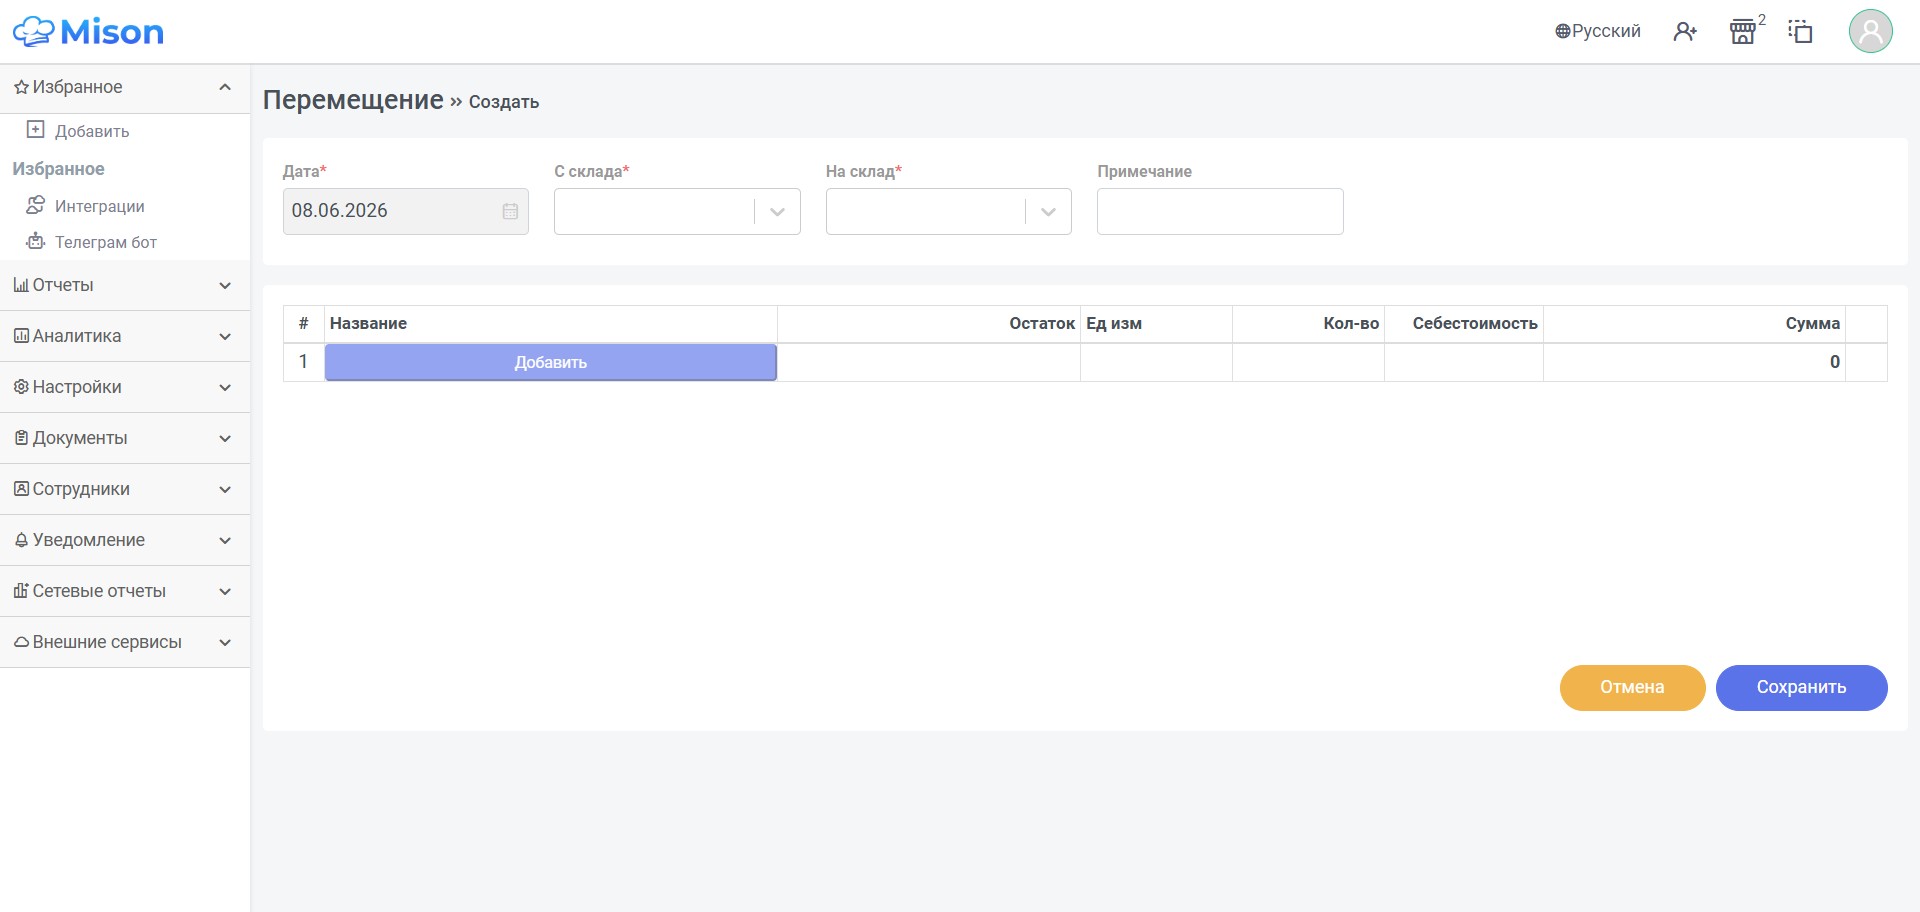Click the Уведомление bell icon
The width and height of the screenshot is (1920, 912).
tap(21, 540)
